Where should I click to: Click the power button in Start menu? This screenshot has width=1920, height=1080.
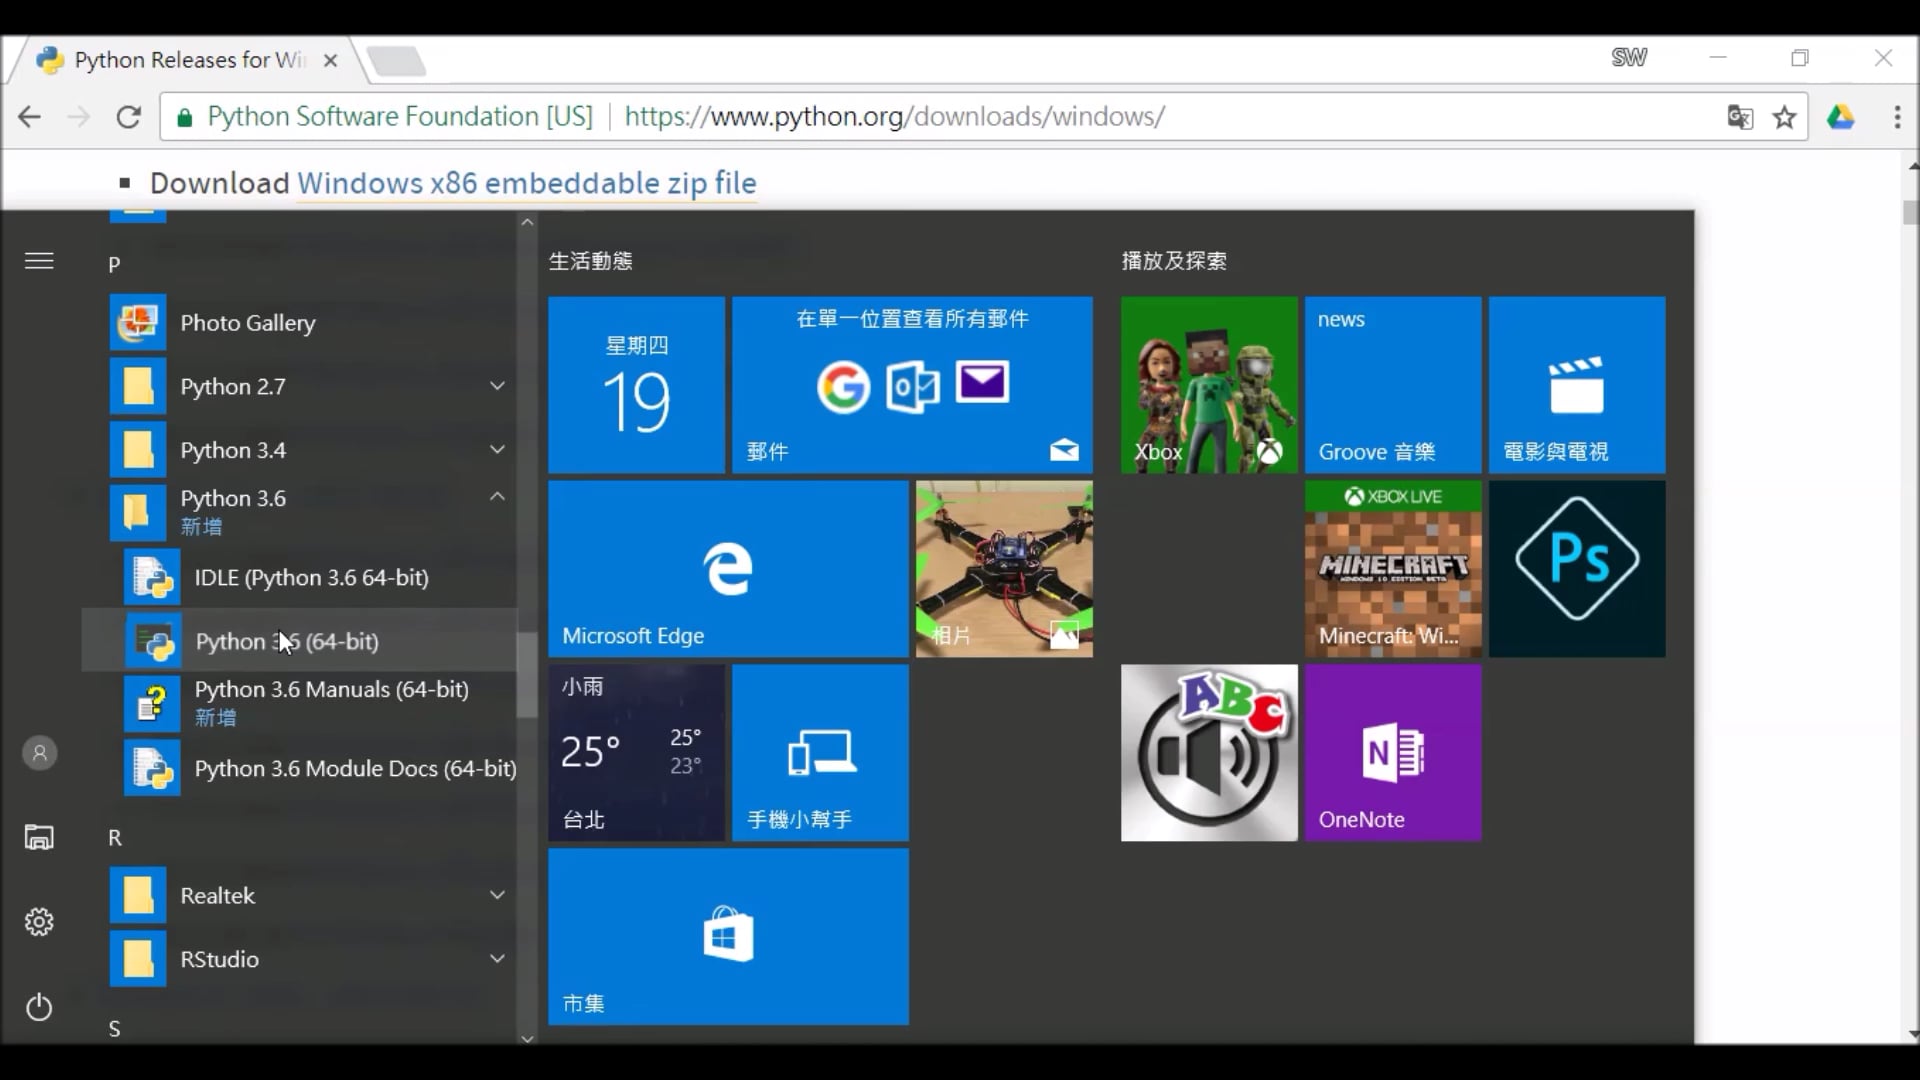point(39,1007)
